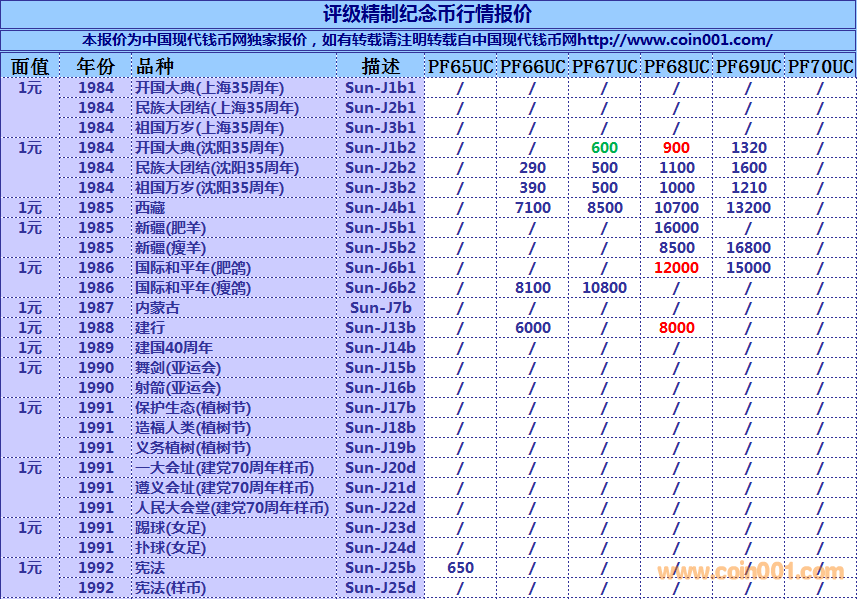857x599 pixels.
Task: Click the red 12000 price cell
Action: pos(676,268)
